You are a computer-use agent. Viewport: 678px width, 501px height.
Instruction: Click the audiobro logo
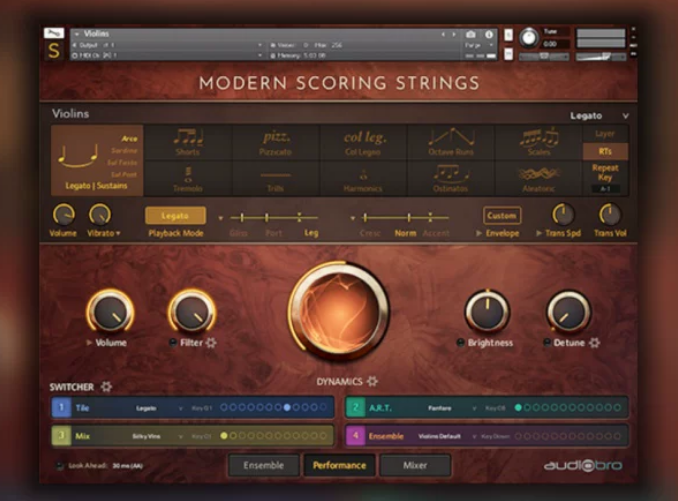tap(583, 466)
